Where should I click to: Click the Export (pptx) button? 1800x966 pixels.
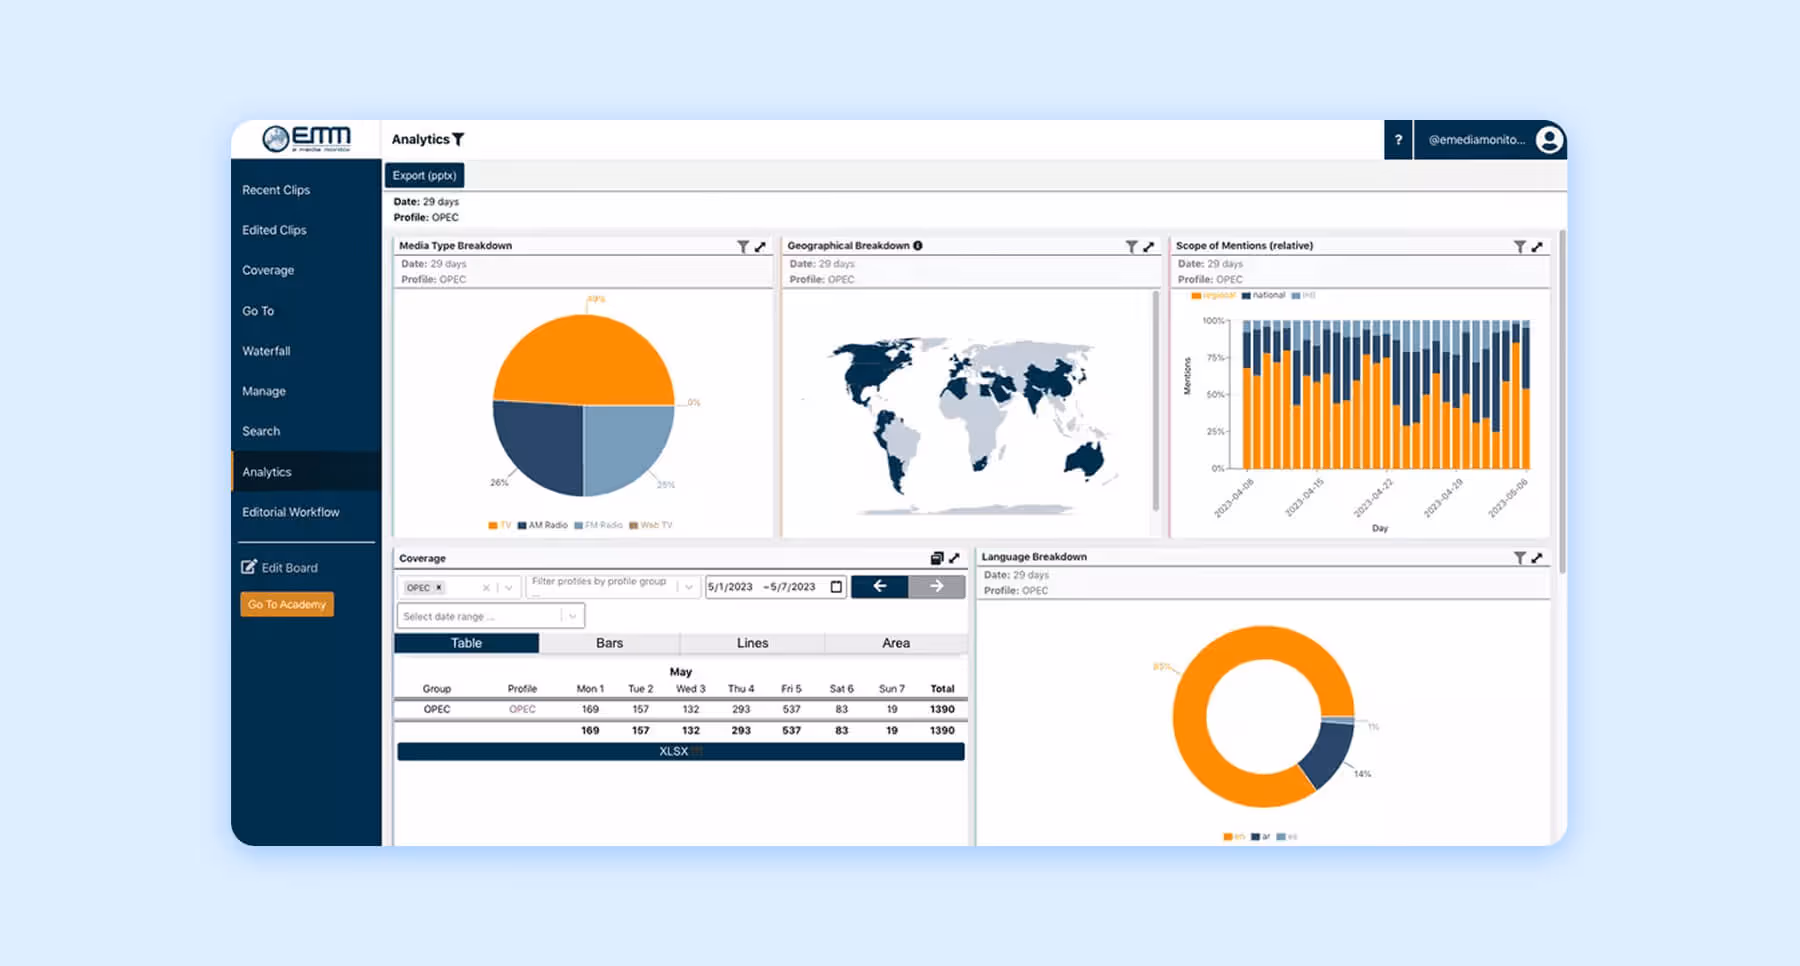(x=424, y=175)
